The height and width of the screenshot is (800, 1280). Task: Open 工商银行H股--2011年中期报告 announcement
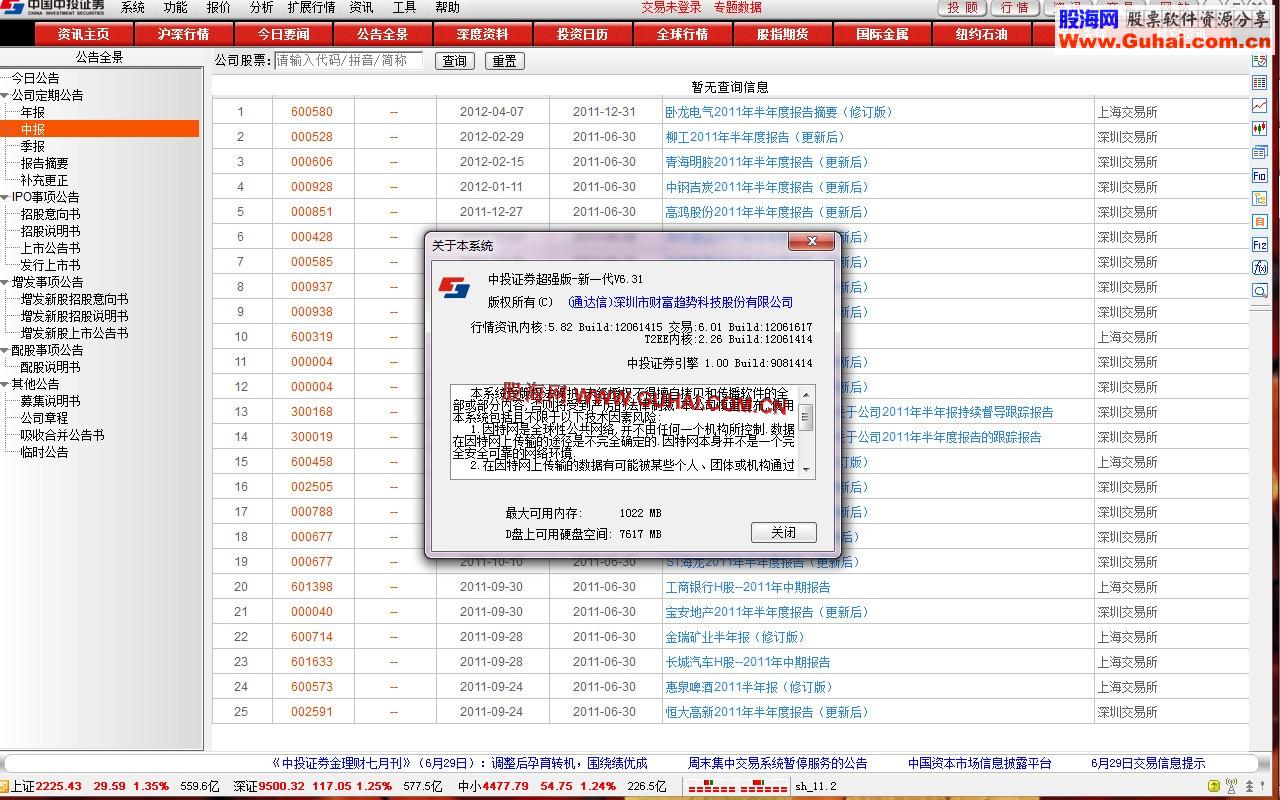coord(748,587)
